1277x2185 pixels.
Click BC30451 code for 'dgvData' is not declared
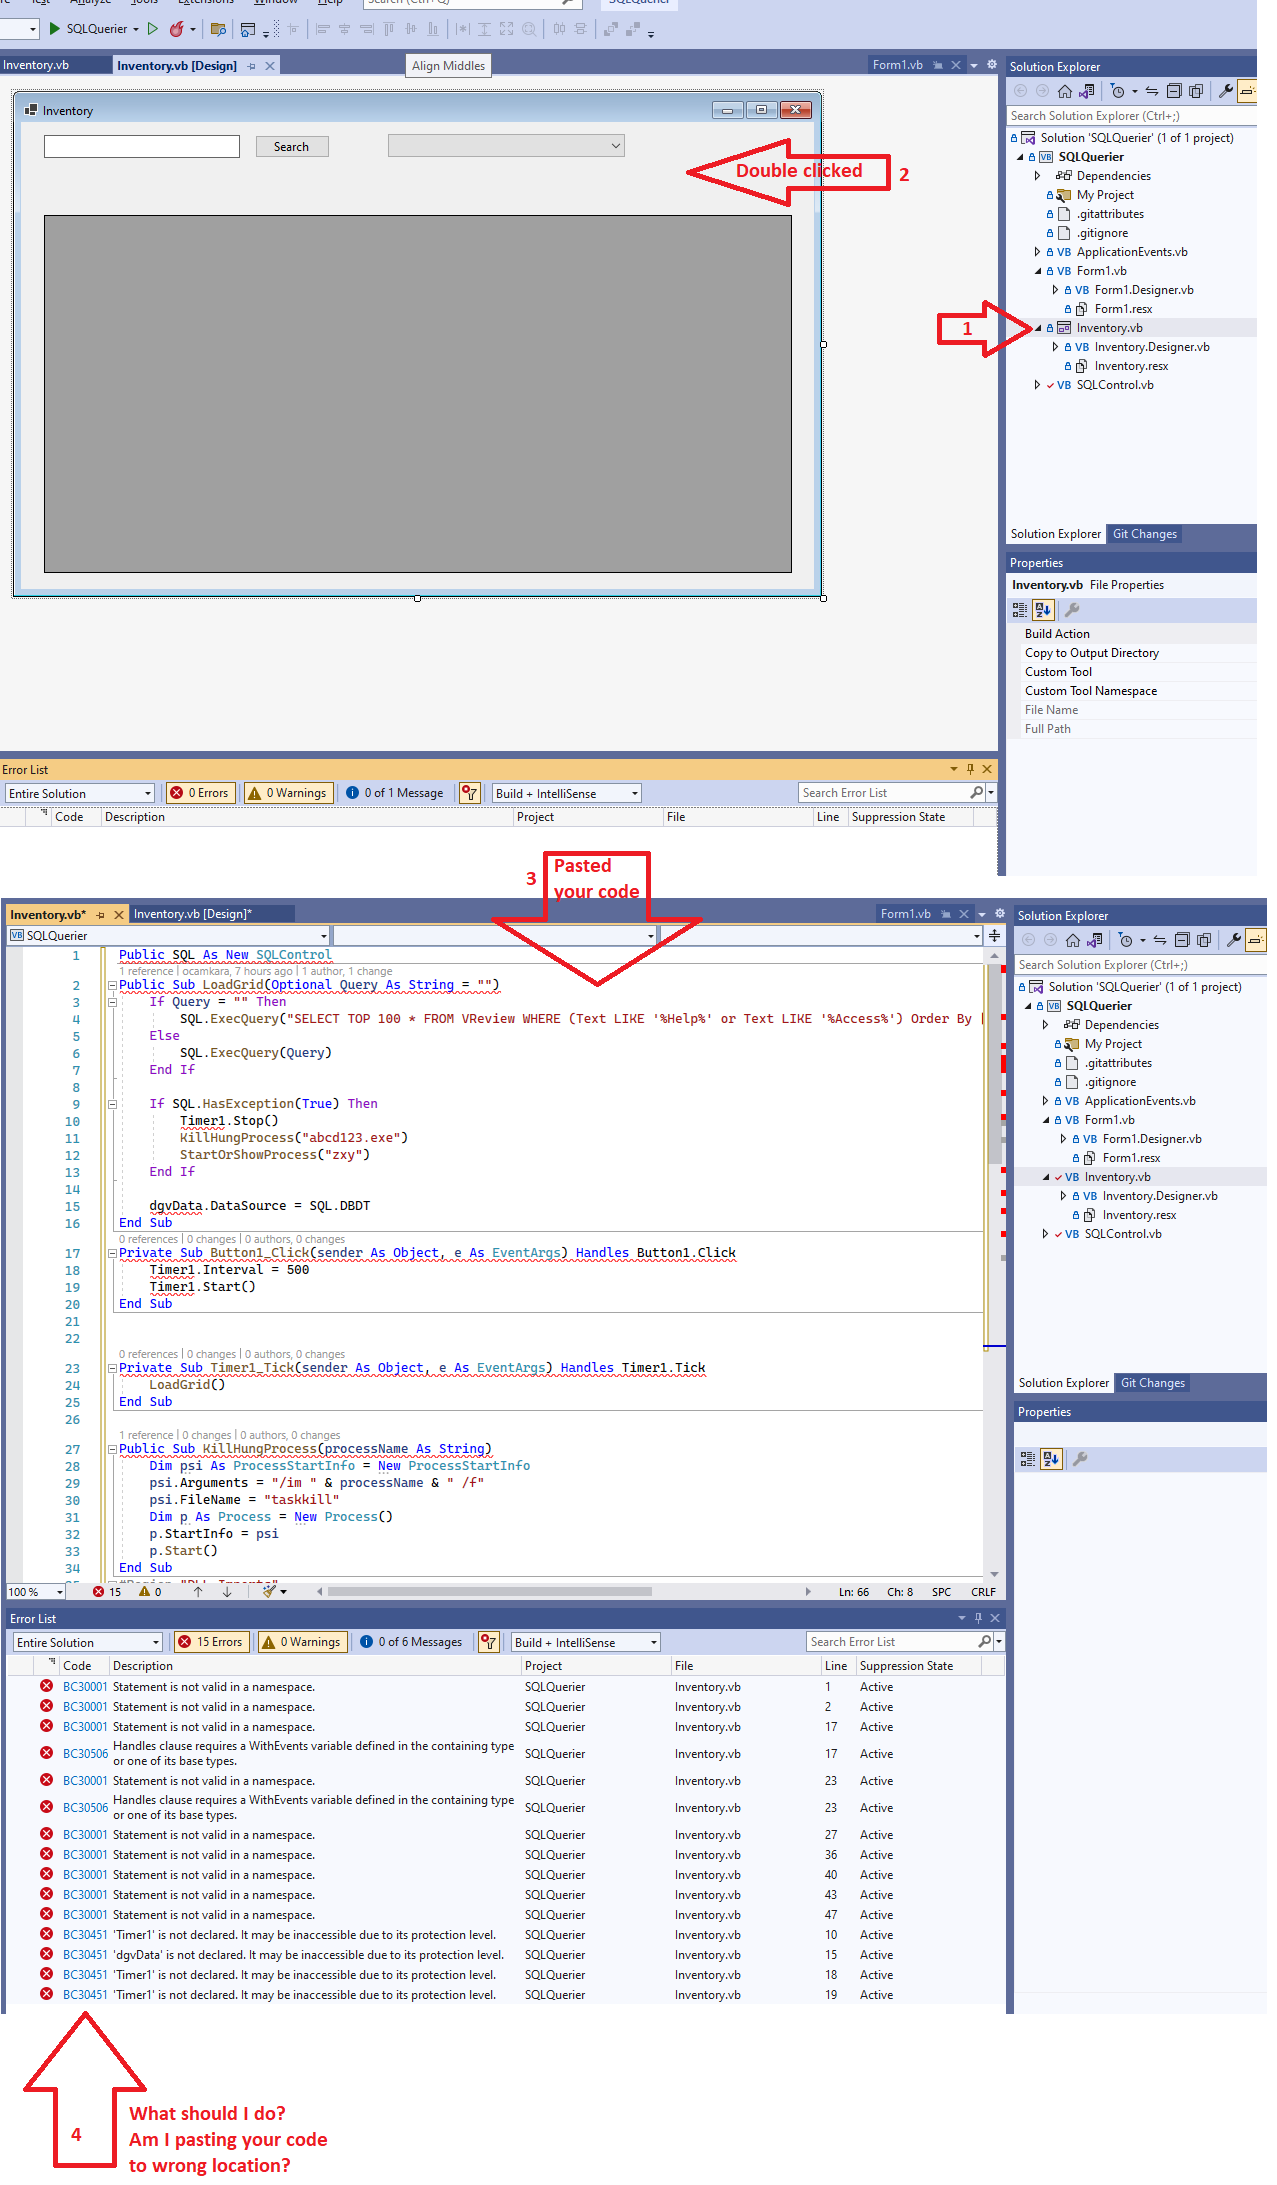(x=85, y=1955)
